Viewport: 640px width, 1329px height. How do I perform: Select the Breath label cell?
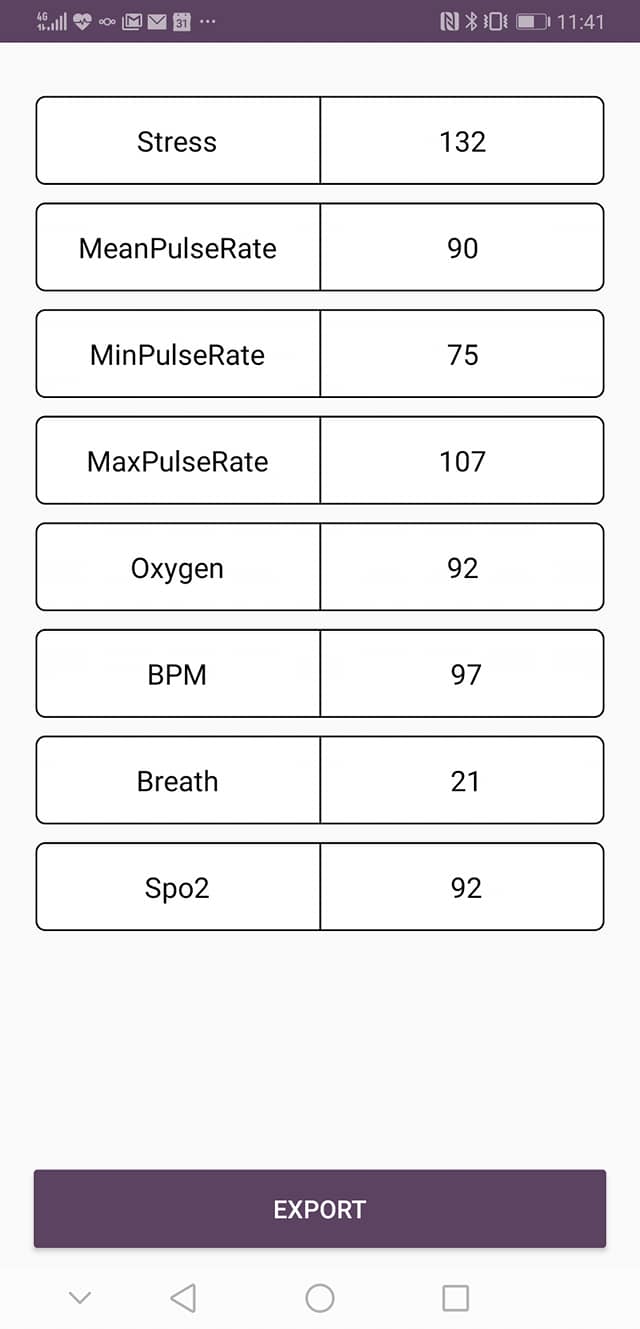coord(178,781)
